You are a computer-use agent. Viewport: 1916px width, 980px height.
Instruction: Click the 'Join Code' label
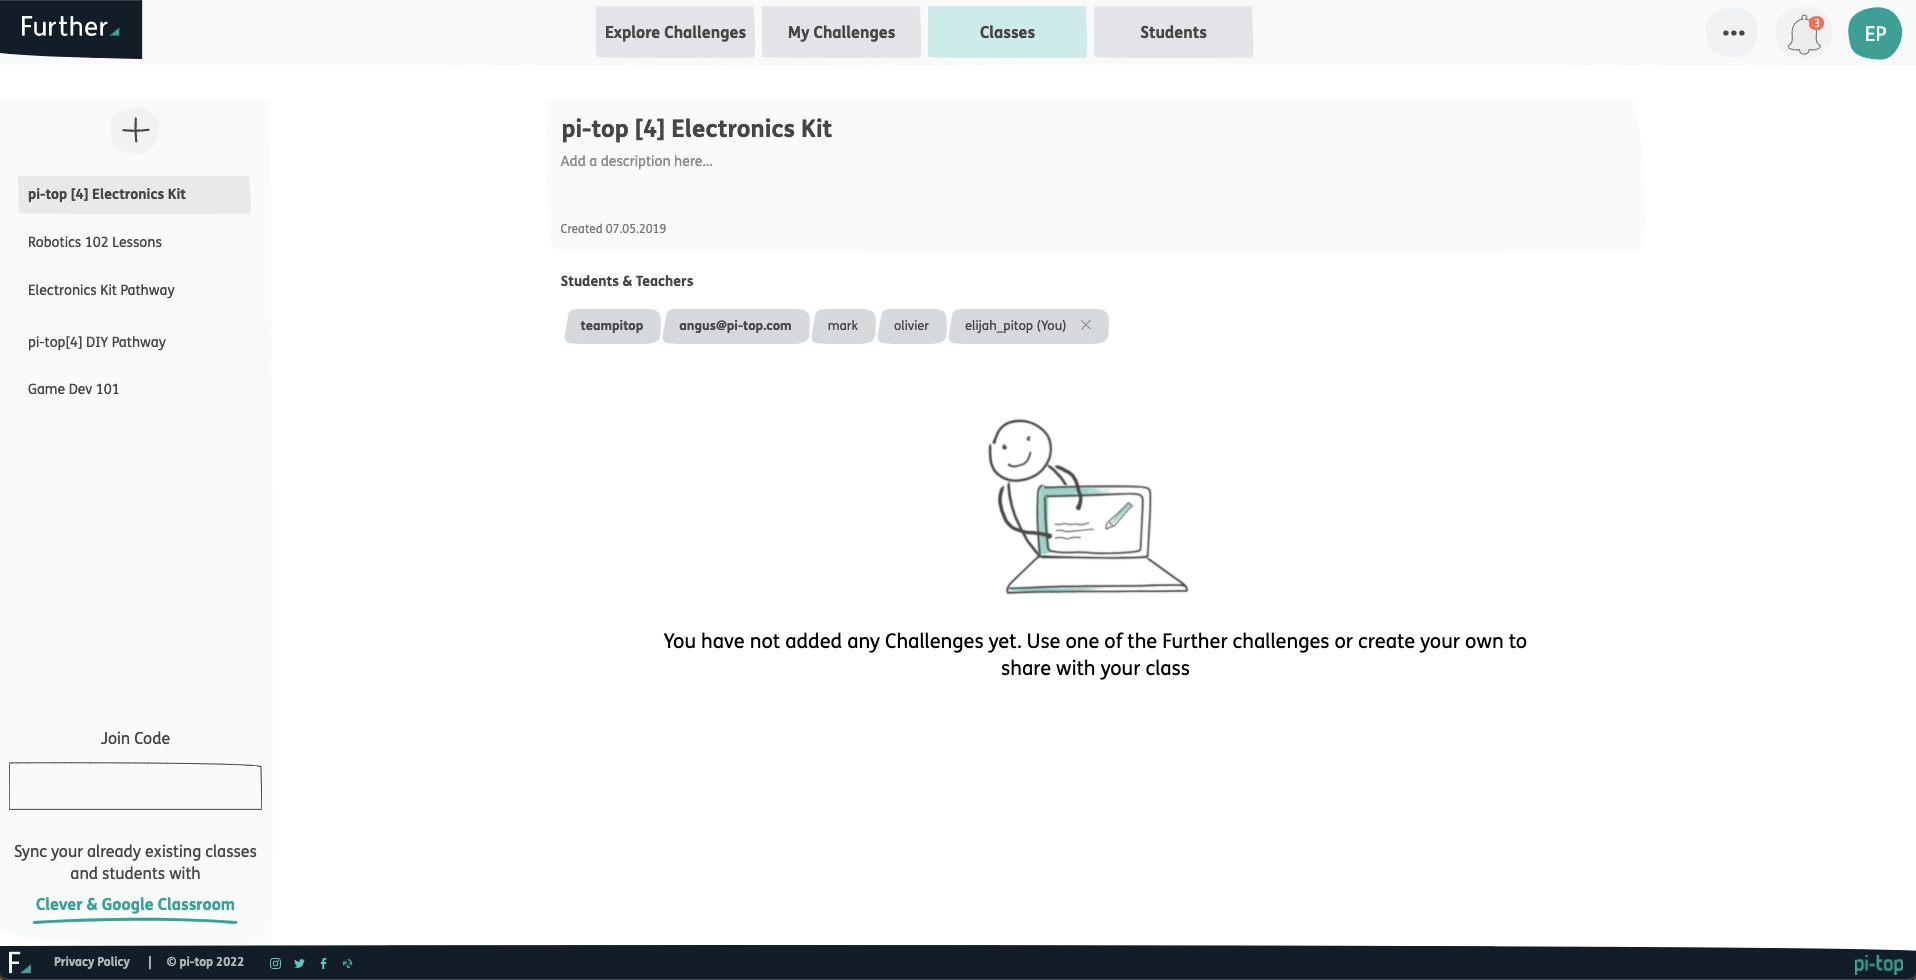tap(135, 738)
